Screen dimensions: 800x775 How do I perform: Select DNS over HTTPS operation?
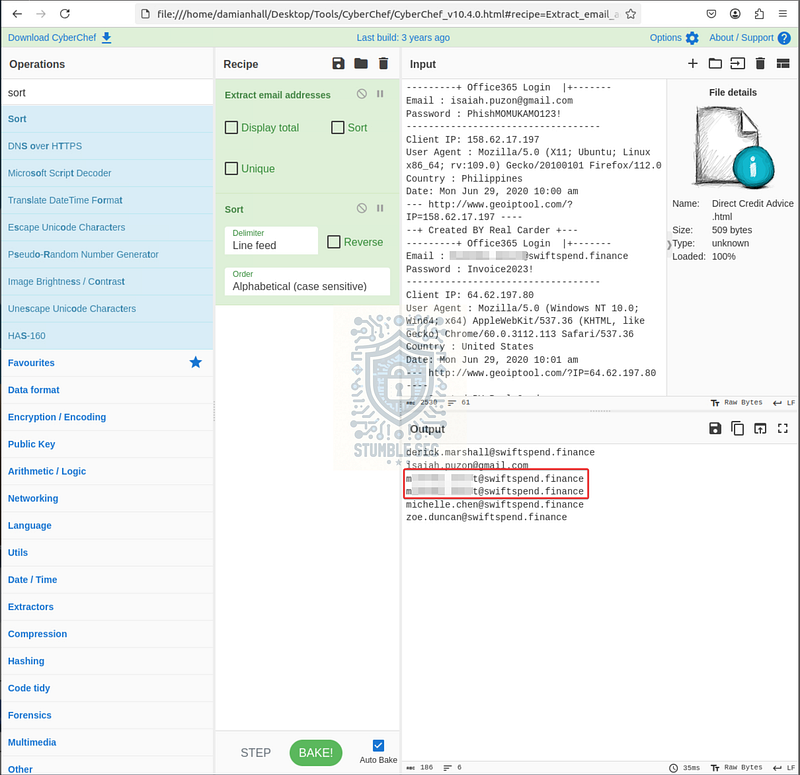107,146
